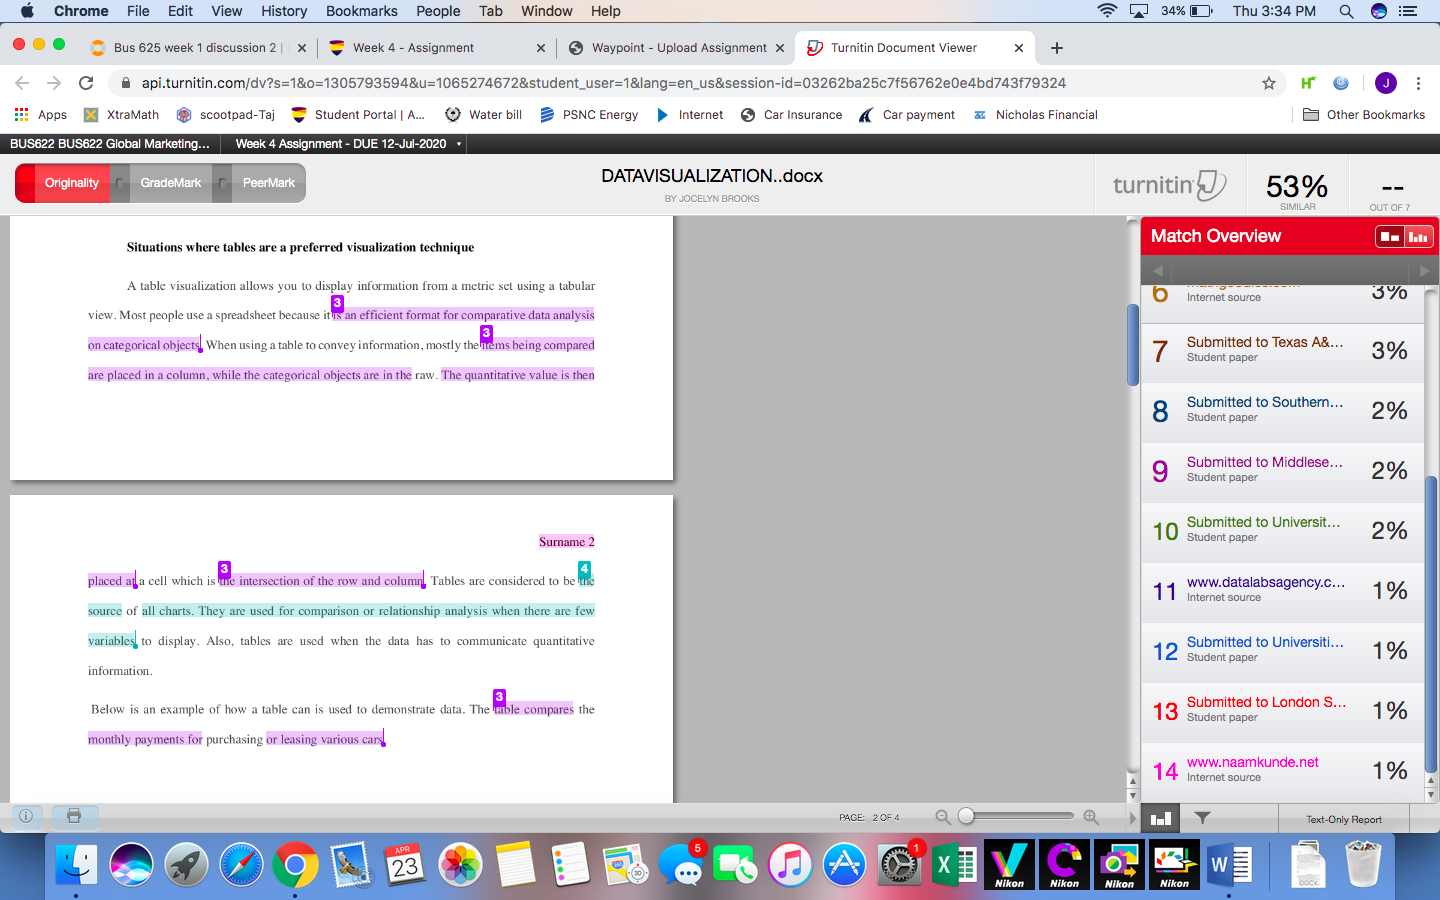Zoom in with the plus magnifier
1440x900 pixels.
click(x=1091, y=817)
